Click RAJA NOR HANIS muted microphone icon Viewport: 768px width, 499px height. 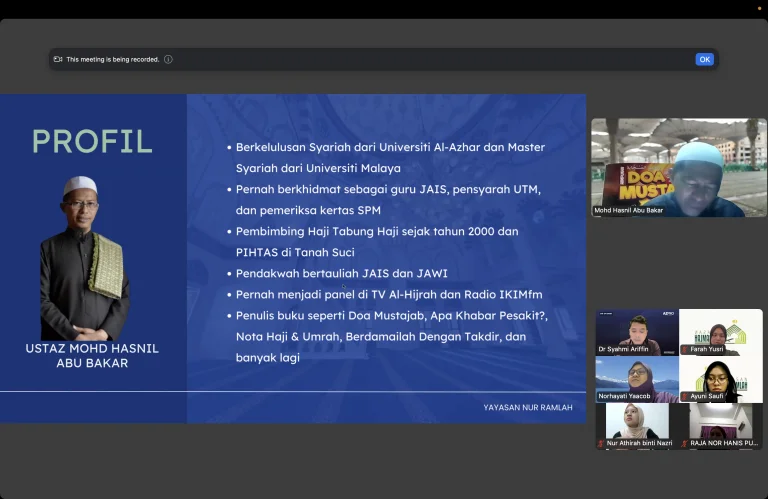pos(685,442)
